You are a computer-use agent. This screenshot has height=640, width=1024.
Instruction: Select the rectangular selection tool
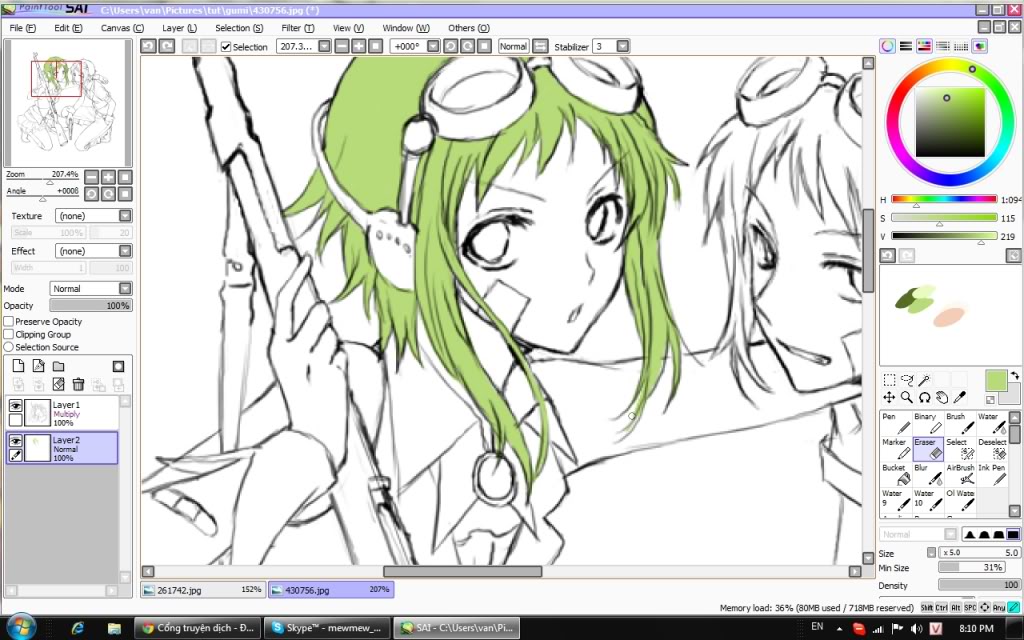pyautogui.click(x=889, y=380)
